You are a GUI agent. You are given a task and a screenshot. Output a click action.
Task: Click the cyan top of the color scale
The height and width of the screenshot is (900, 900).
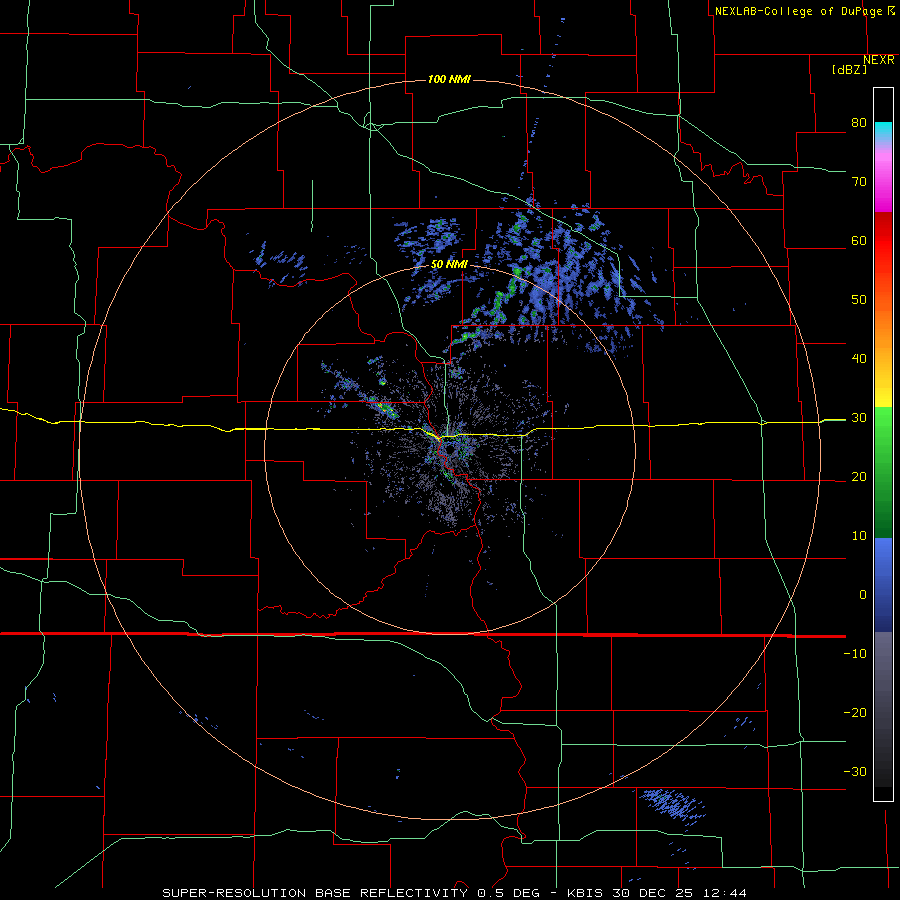coord(883,131)
